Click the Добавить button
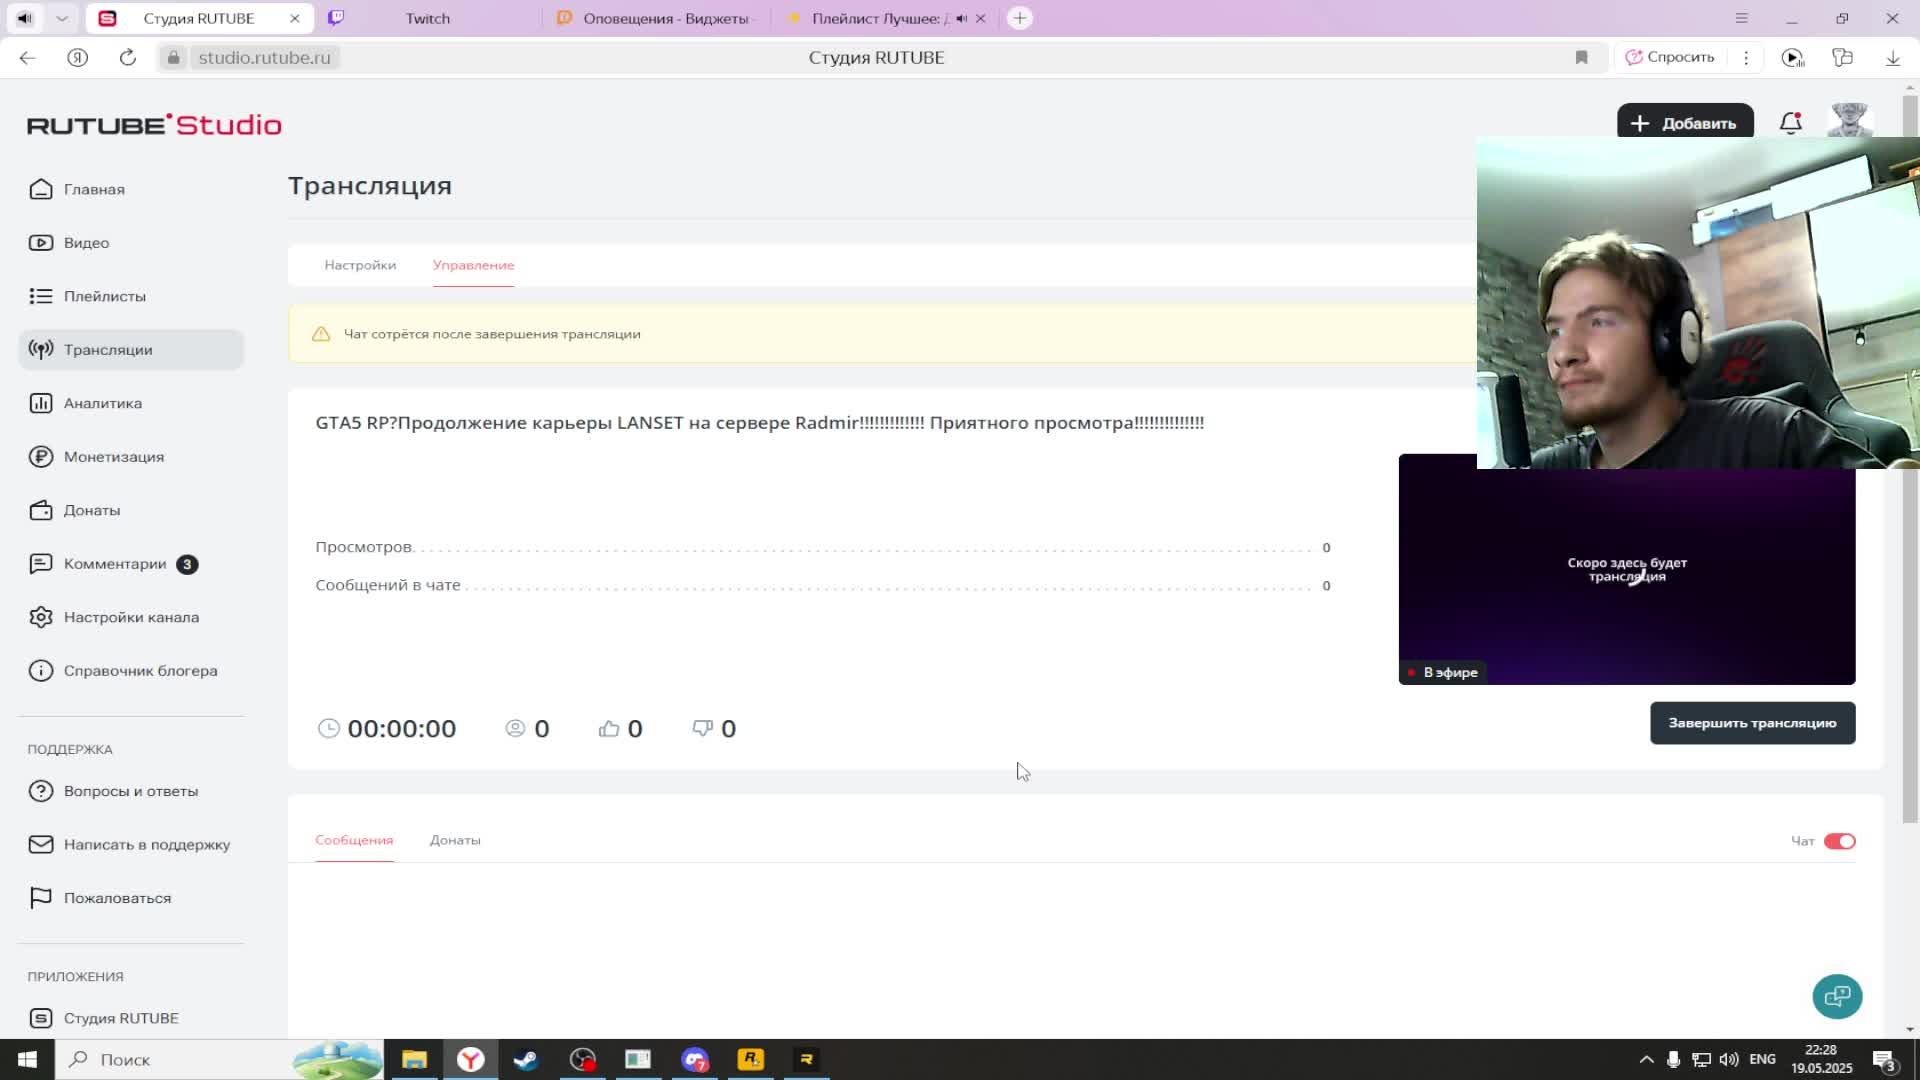The width and height of the screenshot is (1920, 1080). [1684, 123]
